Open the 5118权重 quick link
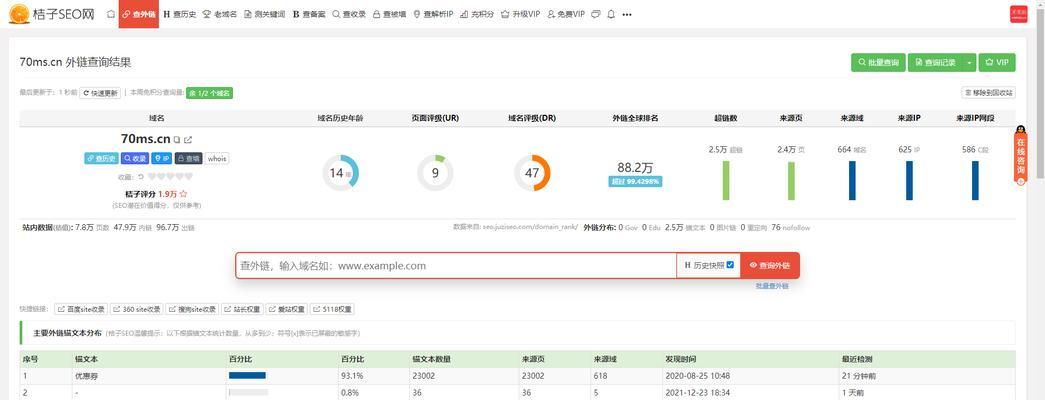 (x=332, y=309)
